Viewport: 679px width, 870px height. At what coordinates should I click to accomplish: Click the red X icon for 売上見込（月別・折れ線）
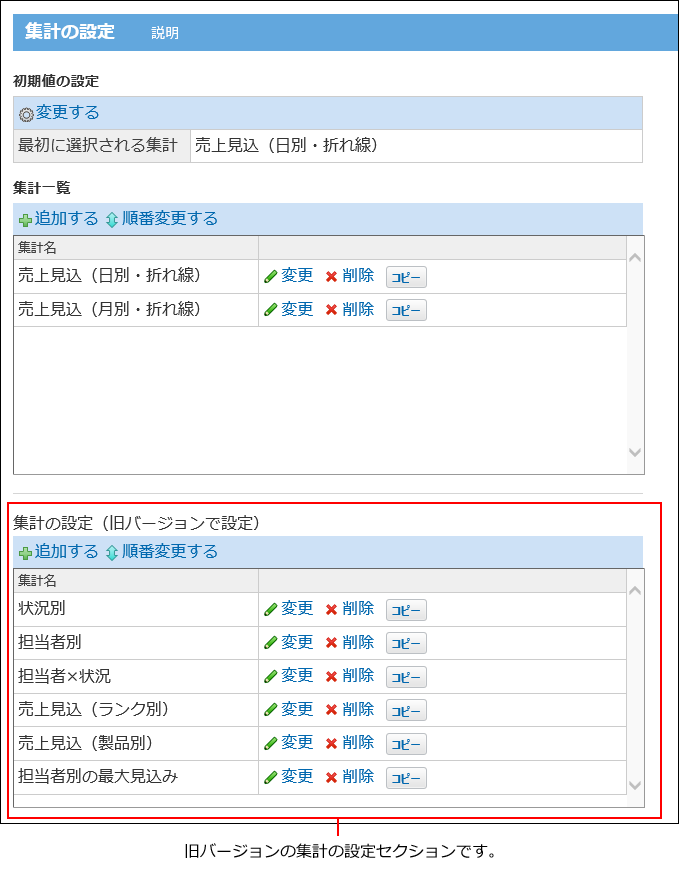click(332, 310)
